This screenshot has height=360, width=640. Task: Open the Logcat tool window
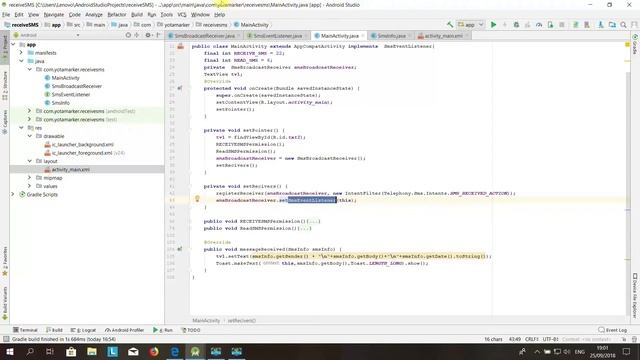click(x=83, y=330)
